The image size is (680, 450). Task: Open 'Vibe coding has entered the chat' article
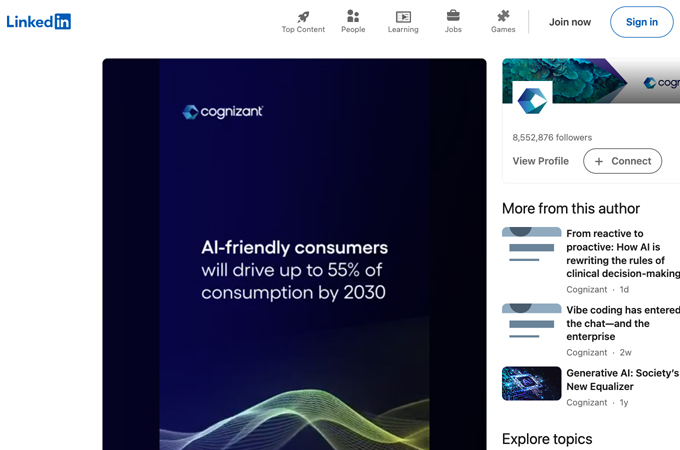pos(623,323)
